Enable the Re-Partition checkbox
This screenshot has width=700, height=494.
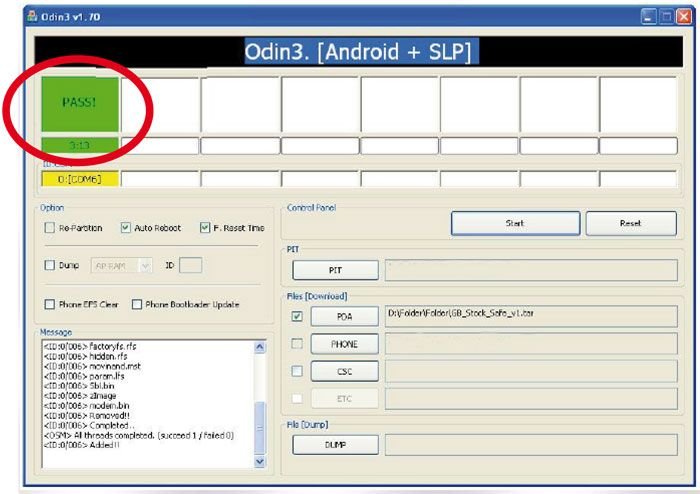(50, 228)
